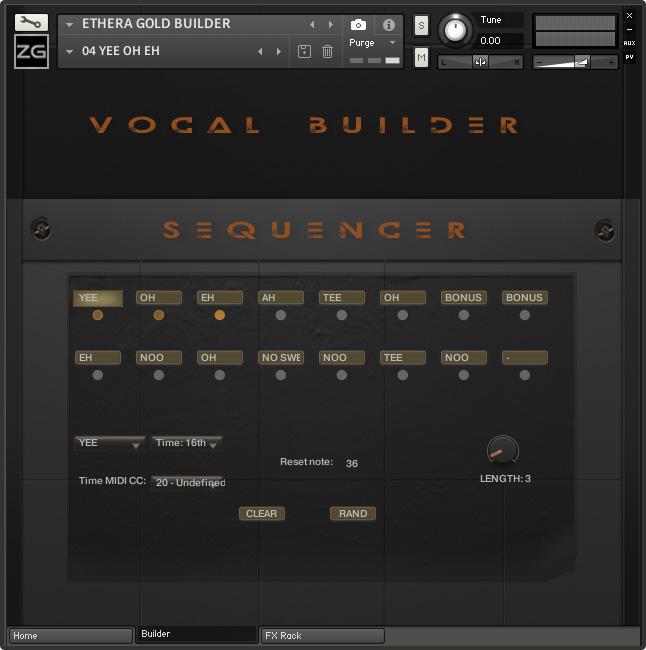Enable the step dot under AH
646x650 pixels.
[281, 315]
